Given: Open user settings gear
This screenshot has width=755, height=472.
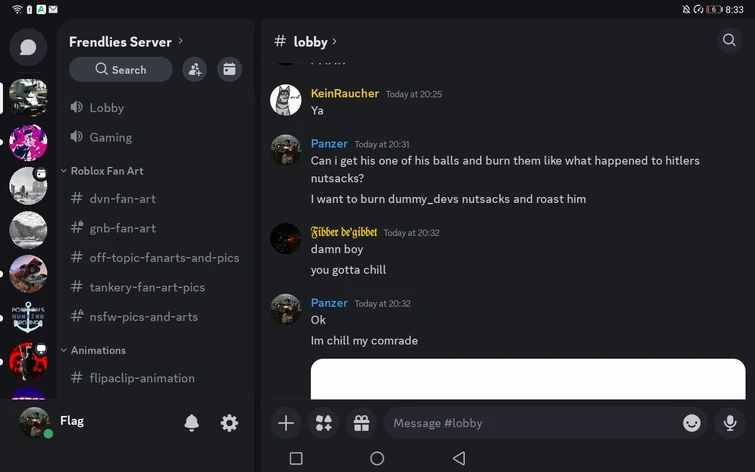Looking at the screenshot, I should (x=229, y=423).
